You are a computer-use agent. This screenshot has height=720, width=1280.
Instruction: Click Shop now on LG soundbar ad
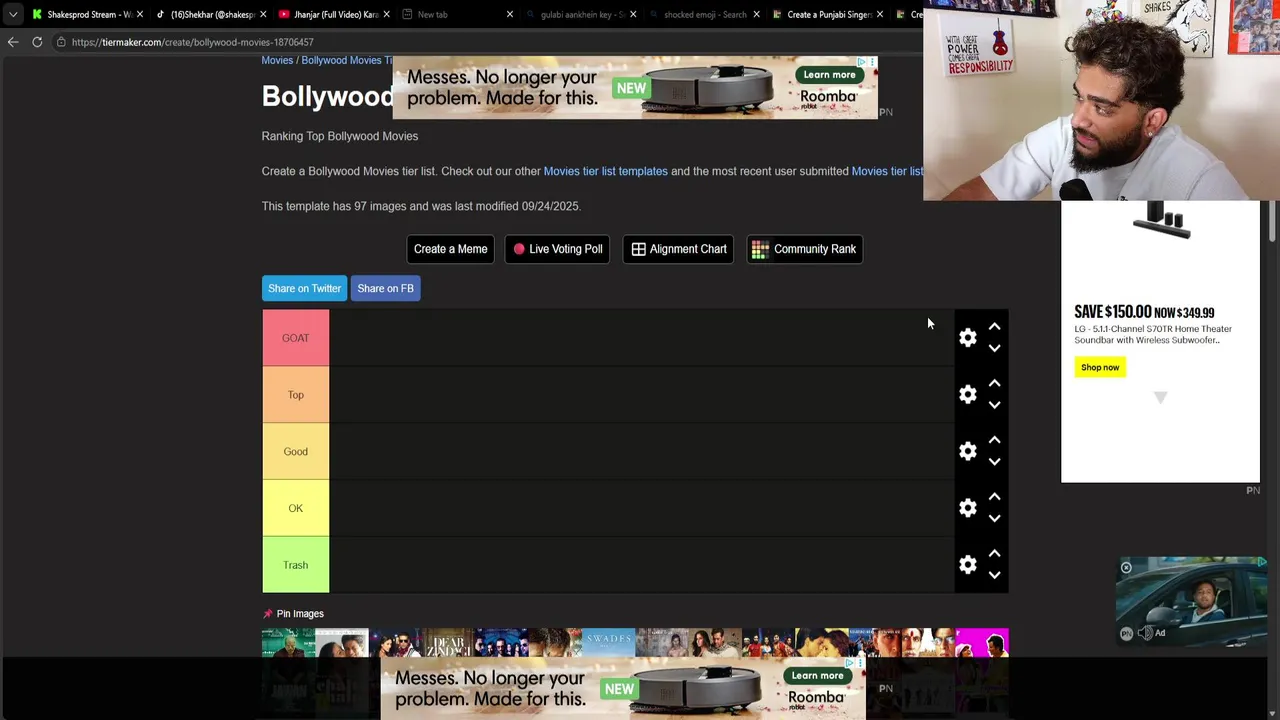1099,367
